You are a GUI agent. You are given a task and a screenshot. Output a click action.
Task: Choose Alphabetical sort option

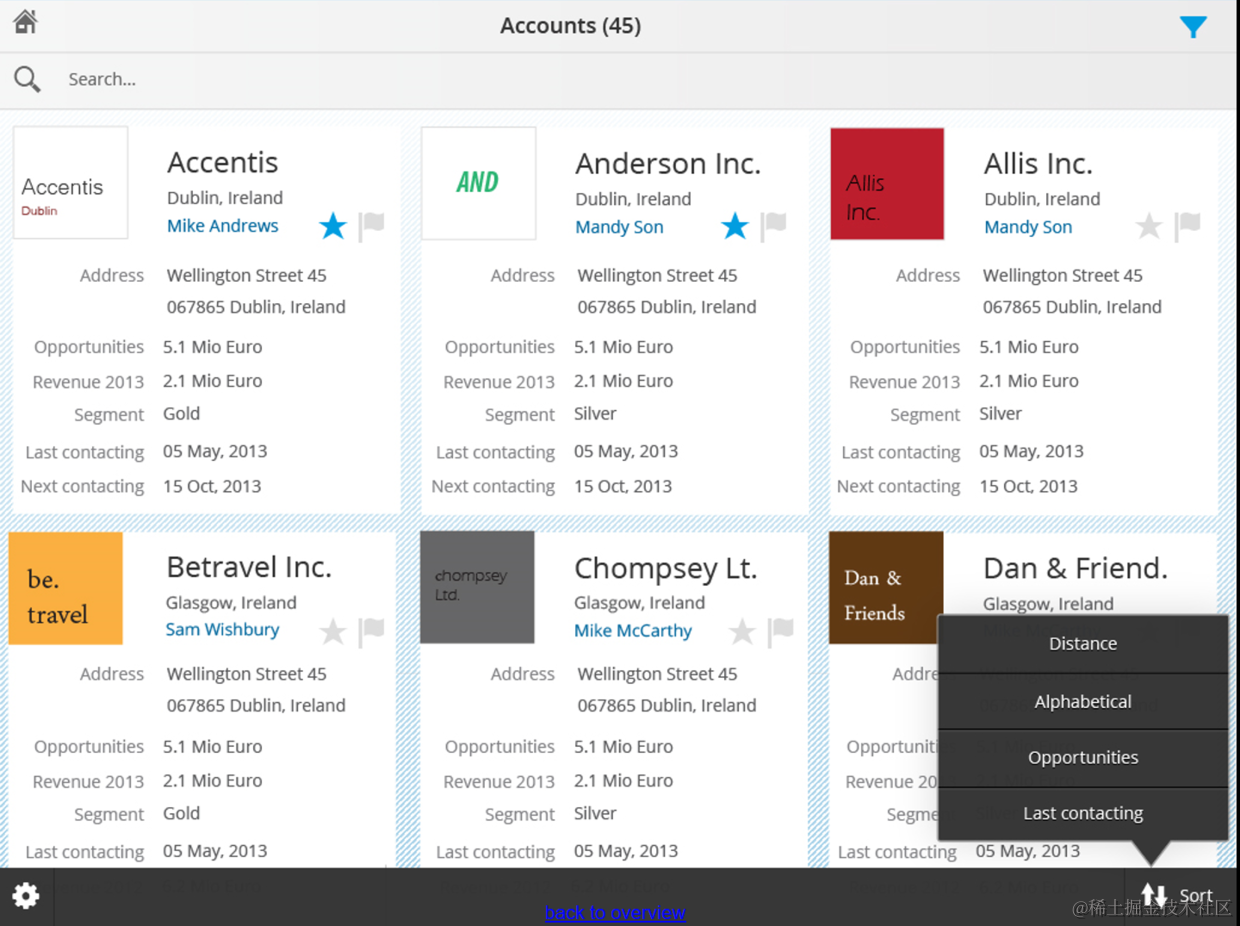click(1083, 701)
